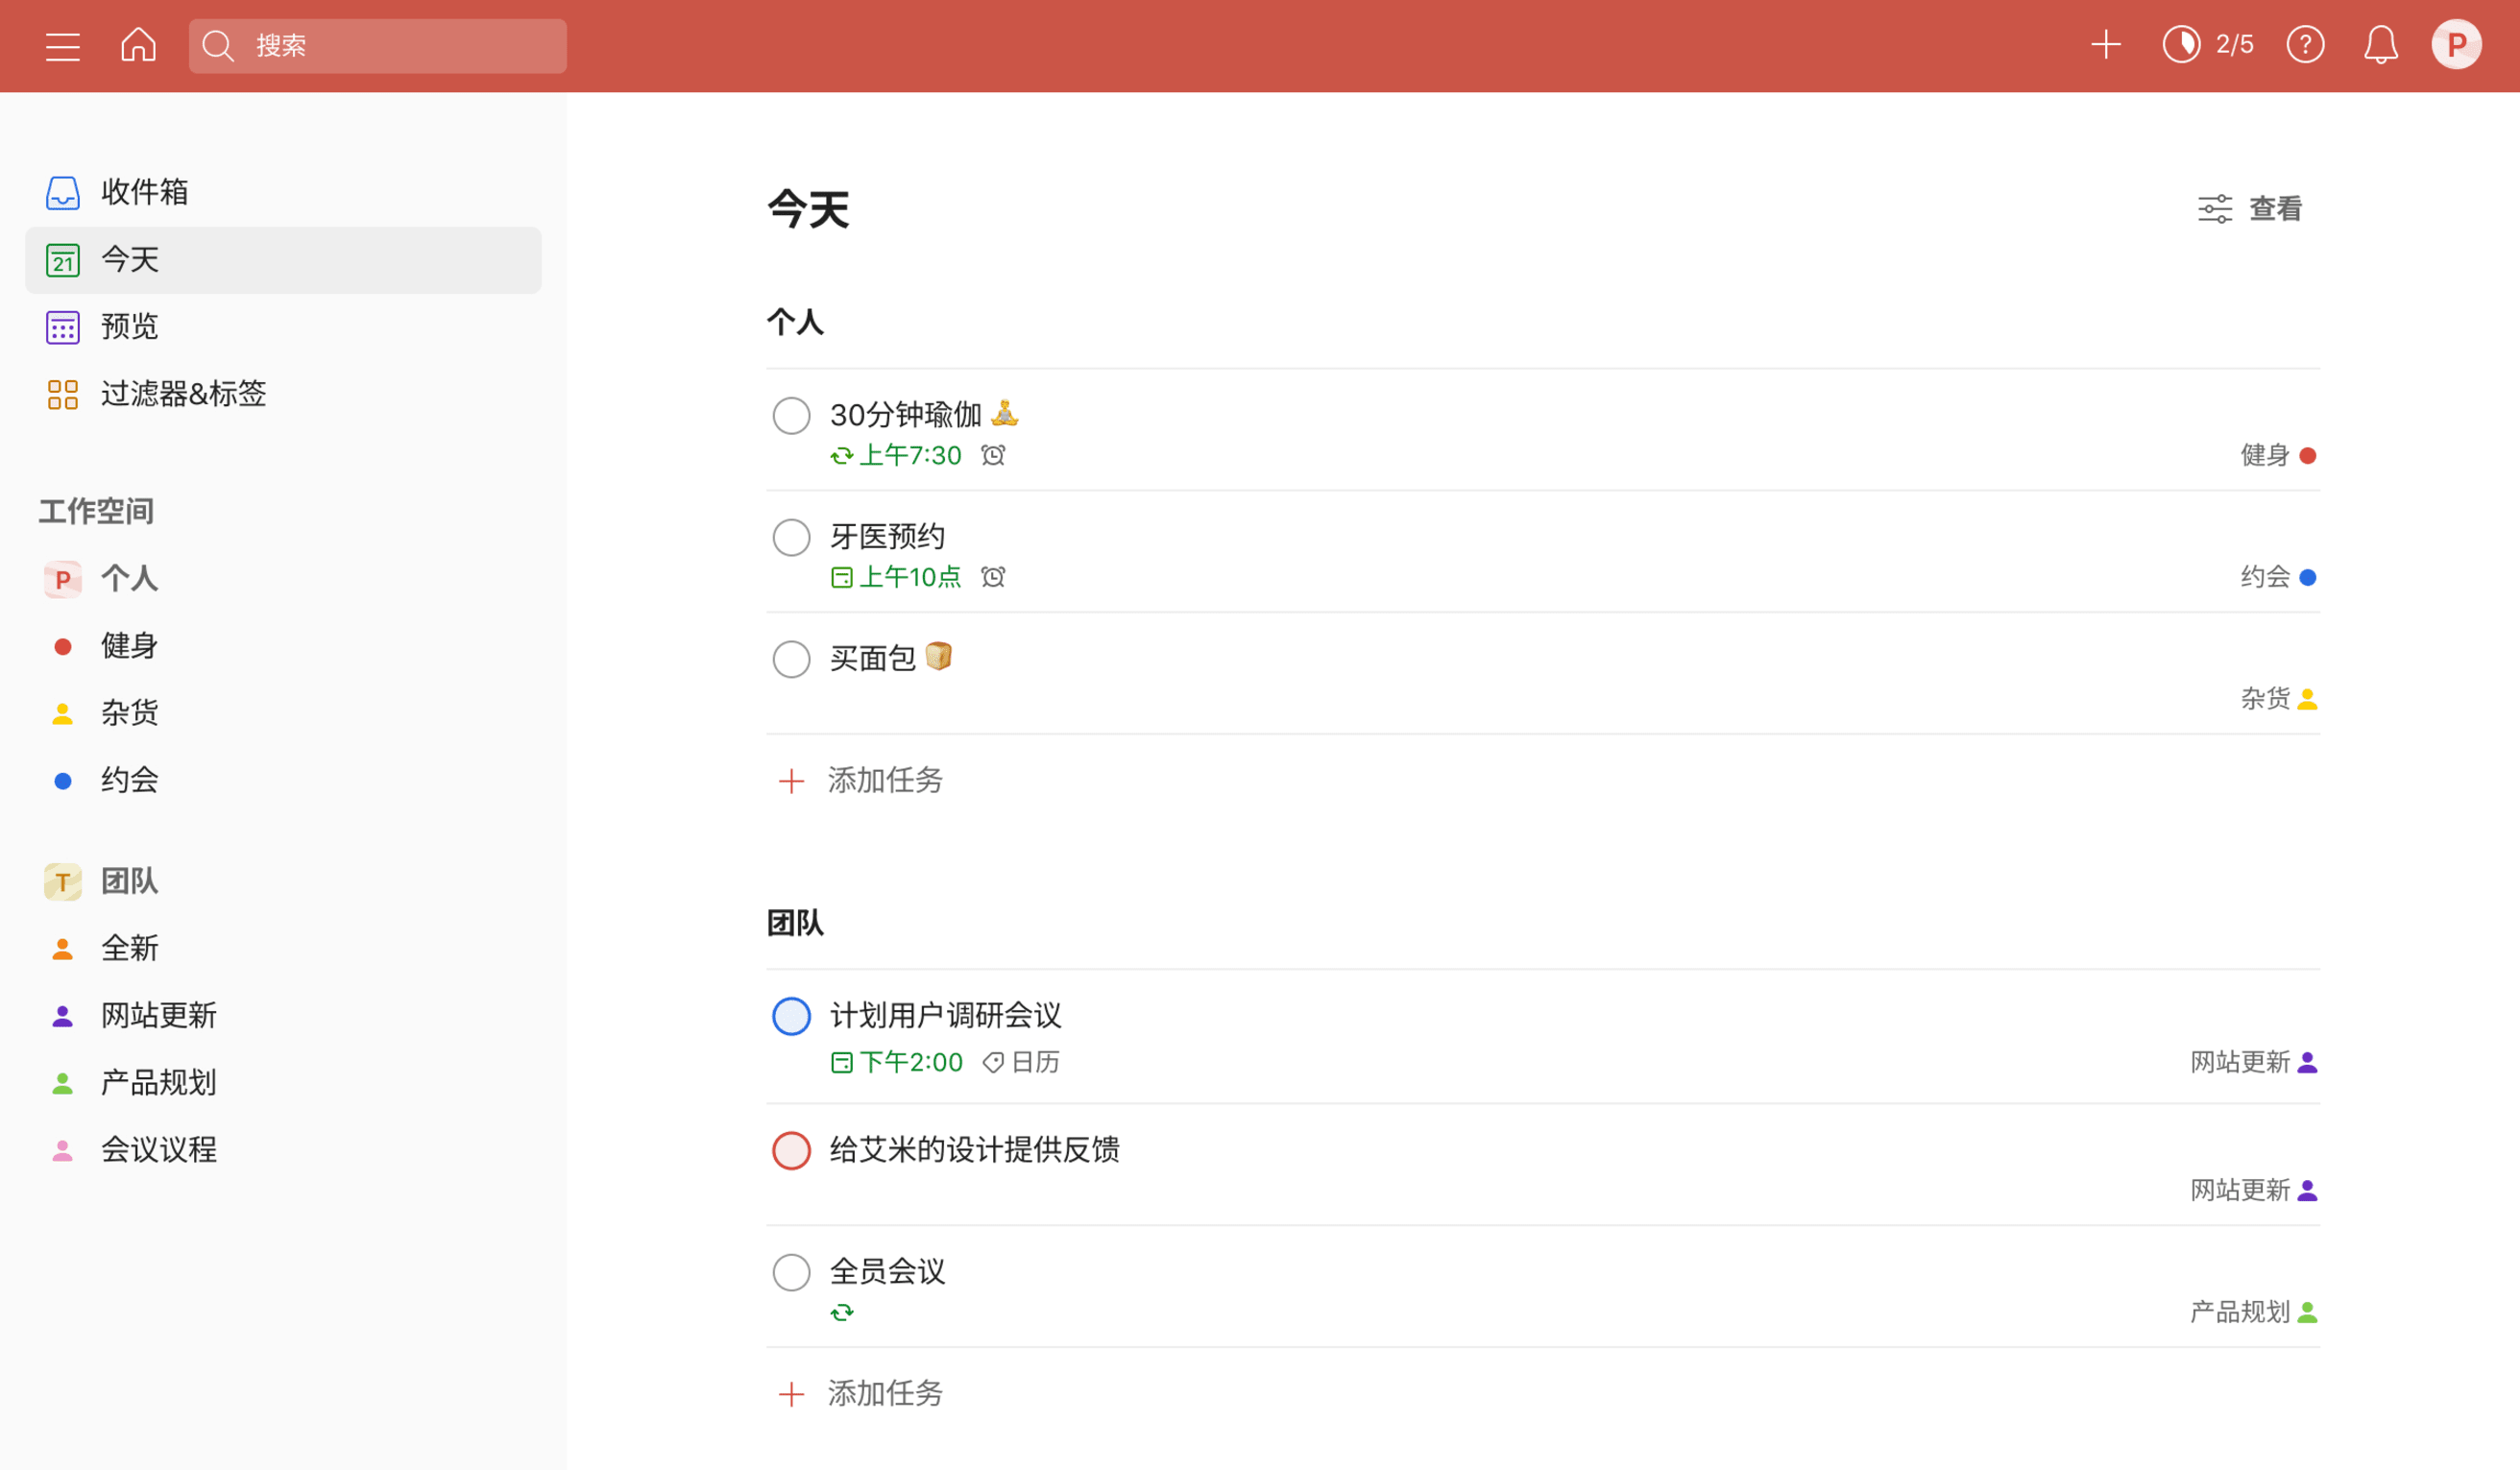Open the 收件箱 inbox icon

pyautogui.click(x=62, y=192)
